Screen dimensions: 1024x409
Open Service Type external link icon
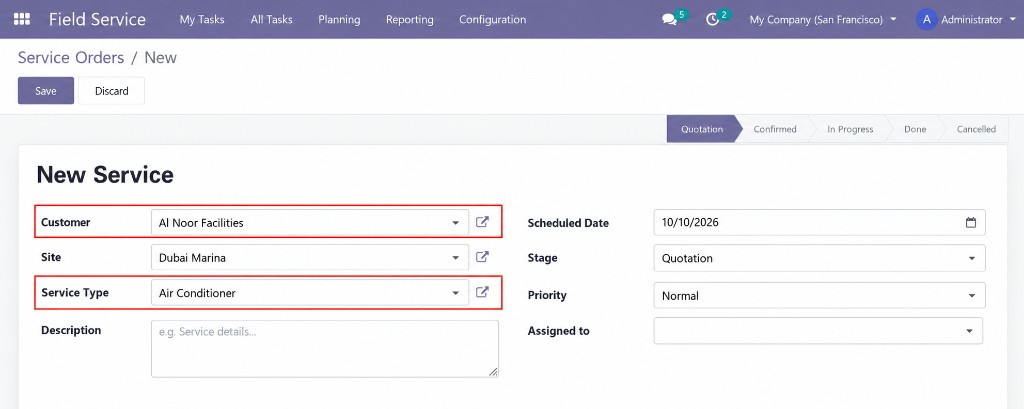tap(482, 292)
